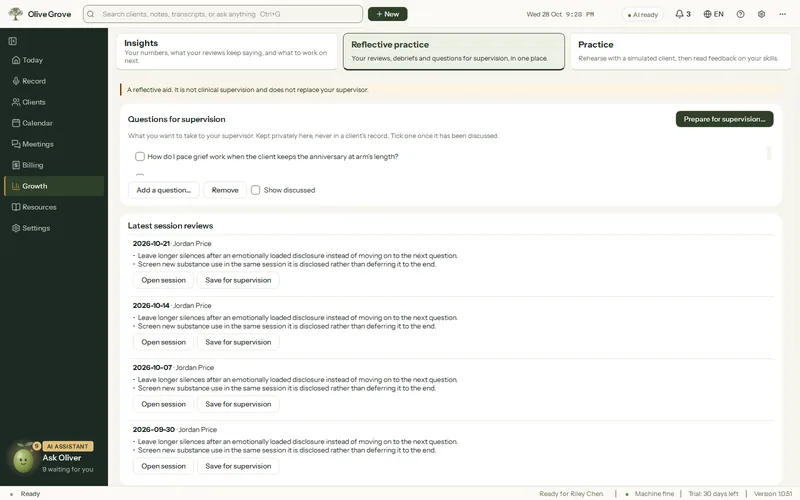Click the search magnifier icon
Image resolution: width=800 pixels, height=500 pixels.
tap(91, 14)
